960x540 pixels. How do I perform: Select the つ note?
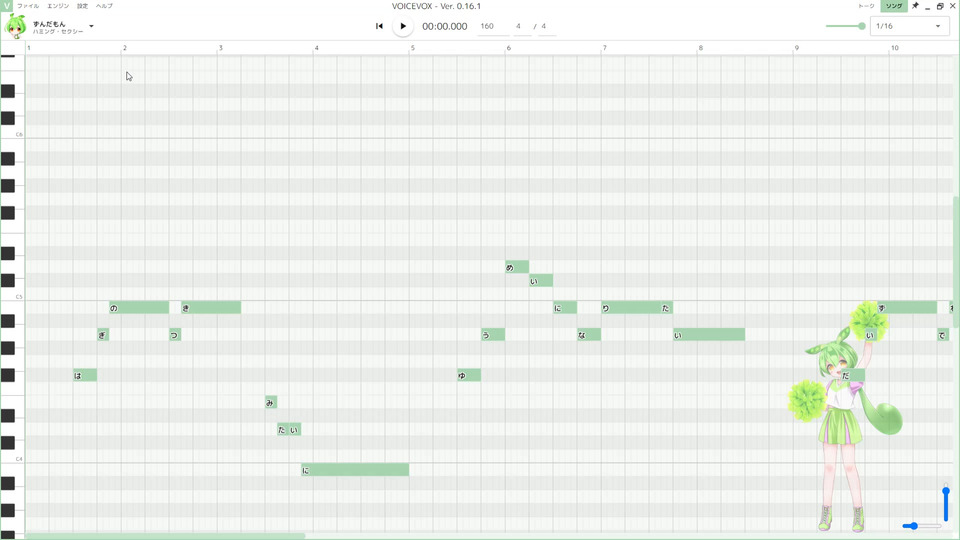tap(175, 335)
